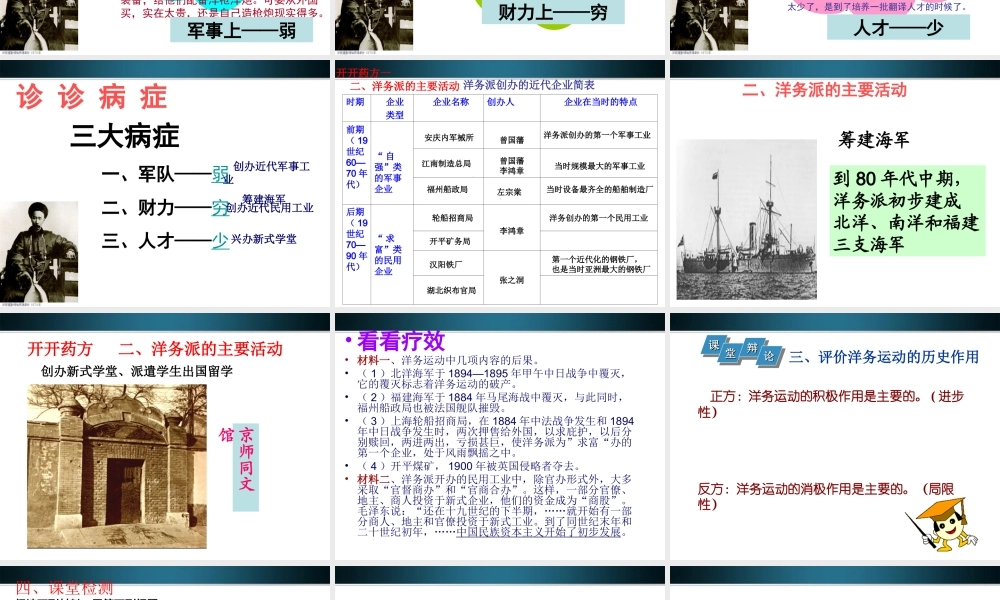The image size is (1000, 600).
Task: Click the 看看疗效 purple title
Action: pos(401,341)
